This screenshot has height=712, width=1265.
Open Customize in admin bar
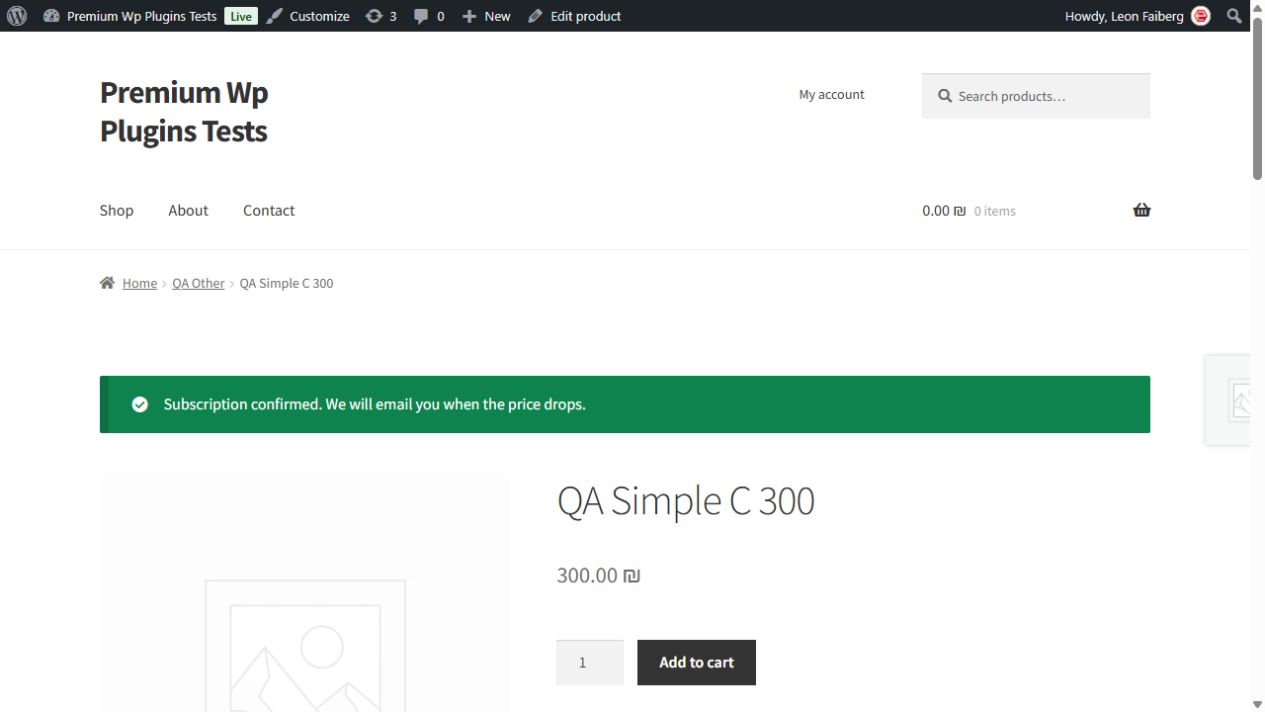pos(319,16)
